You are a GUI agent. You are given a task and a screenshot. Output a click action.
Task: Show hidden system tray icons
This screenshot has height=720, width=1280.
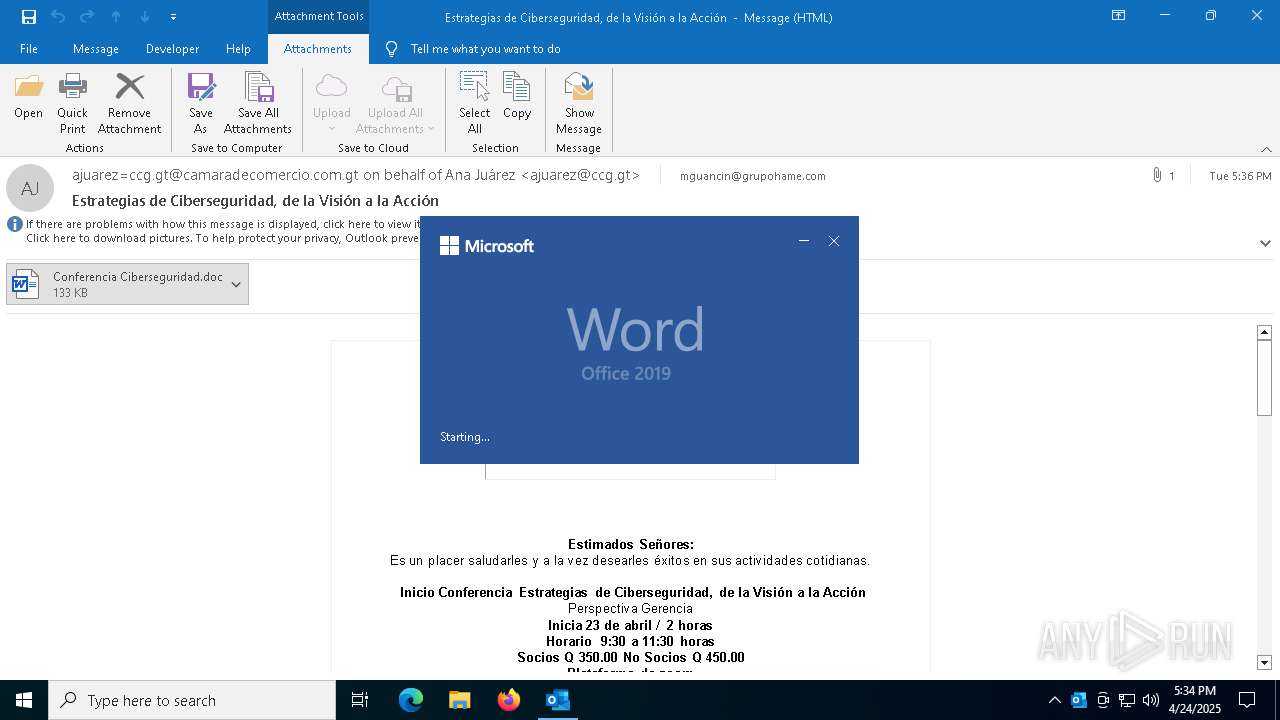pyautogui.click(x=1054, y=700)
